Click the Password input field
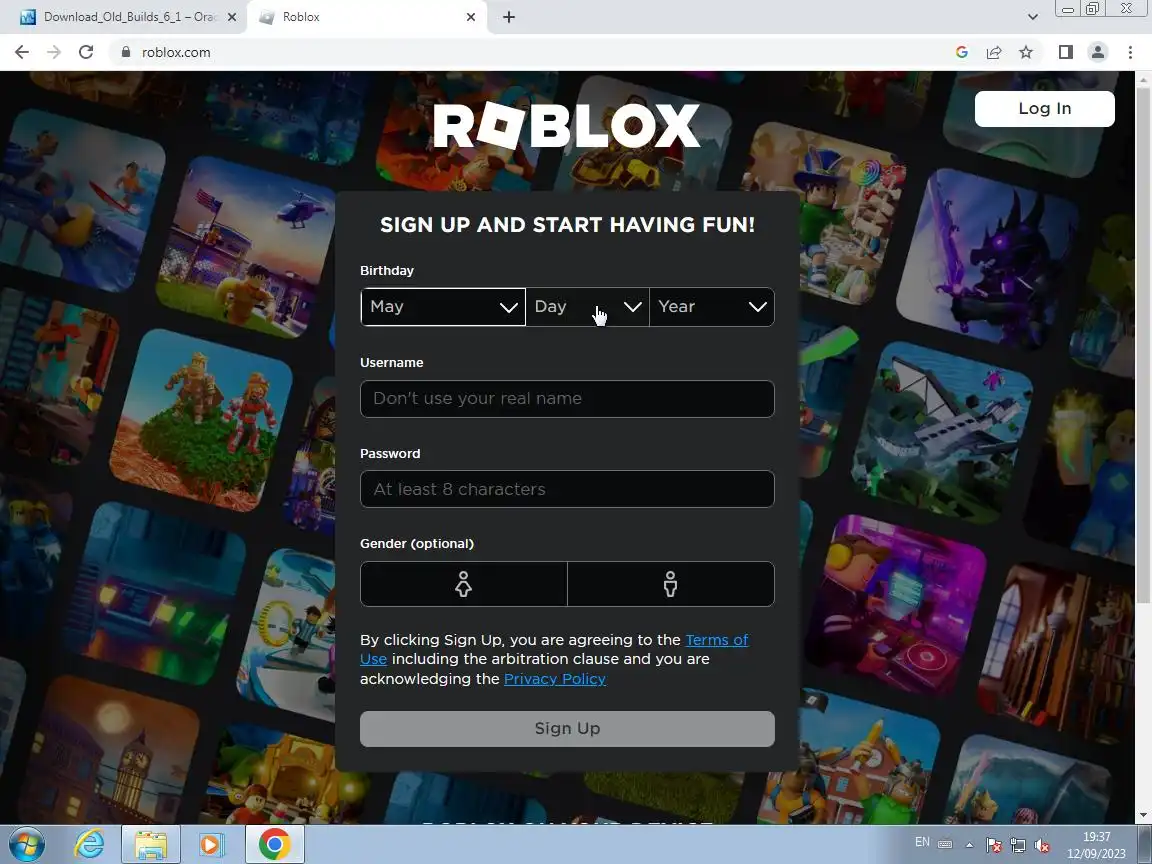This screenshot has width=1152, height=864. coord(567,489)
